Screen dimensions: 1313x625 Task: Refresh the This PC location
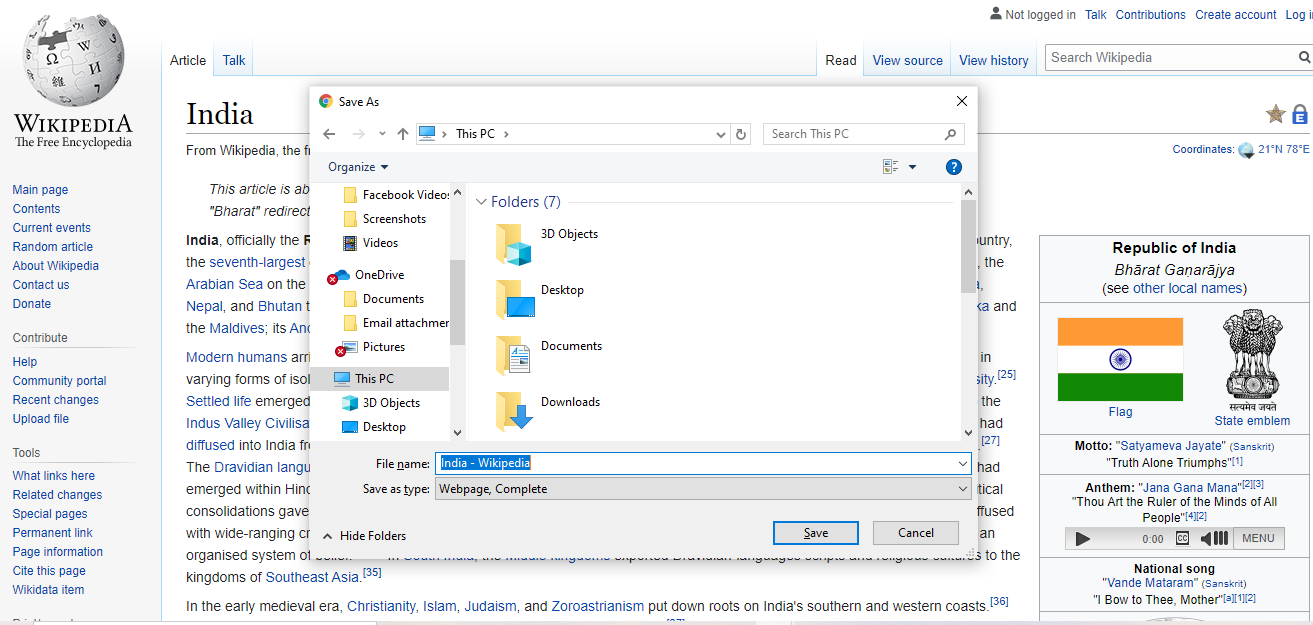[x=741, y=134]
